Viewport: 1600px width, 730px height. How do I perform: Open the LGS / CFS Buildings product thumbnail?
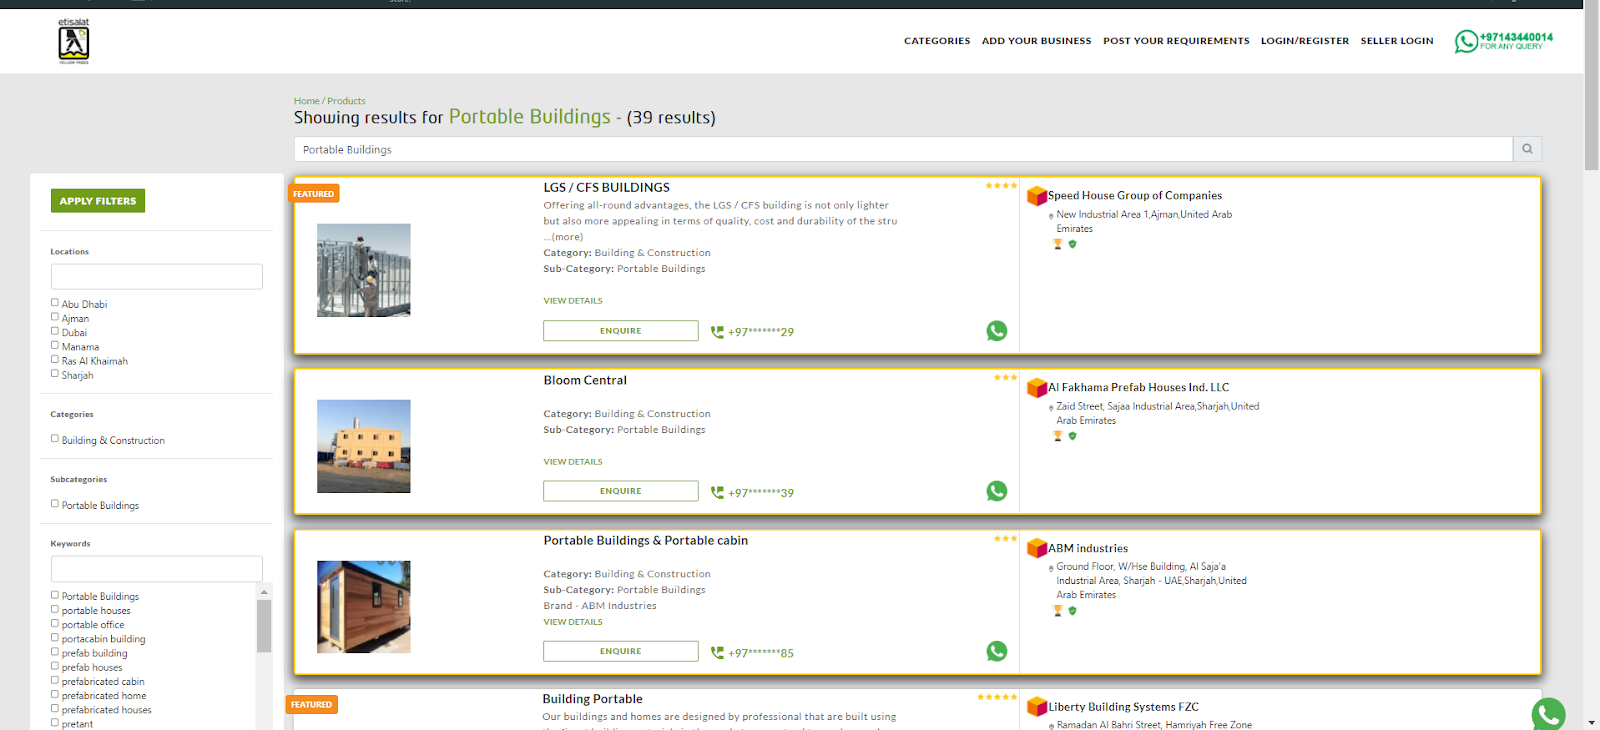pyautogui.click(x=364, y=270)
